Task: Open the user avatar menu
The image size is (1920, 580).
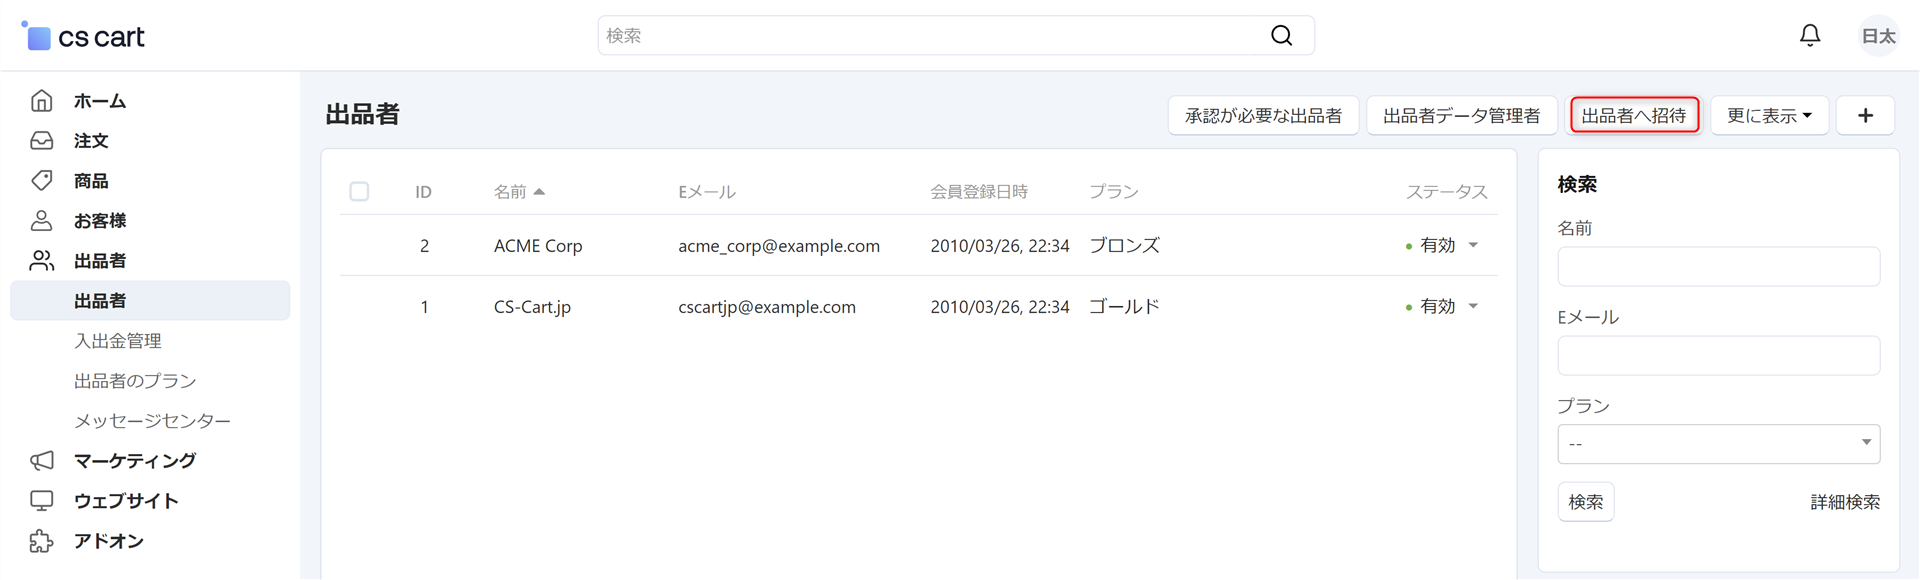Action: point(1878,36)
